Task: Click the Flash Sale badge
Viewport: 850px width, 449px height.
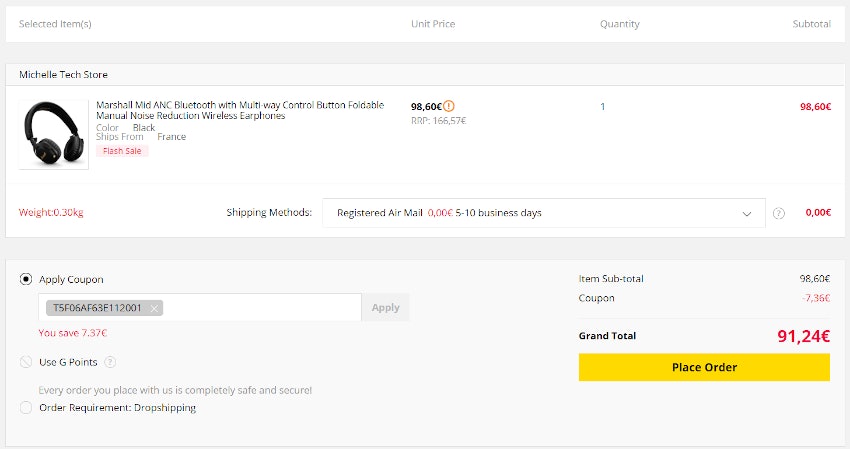Action: point(122,151)
